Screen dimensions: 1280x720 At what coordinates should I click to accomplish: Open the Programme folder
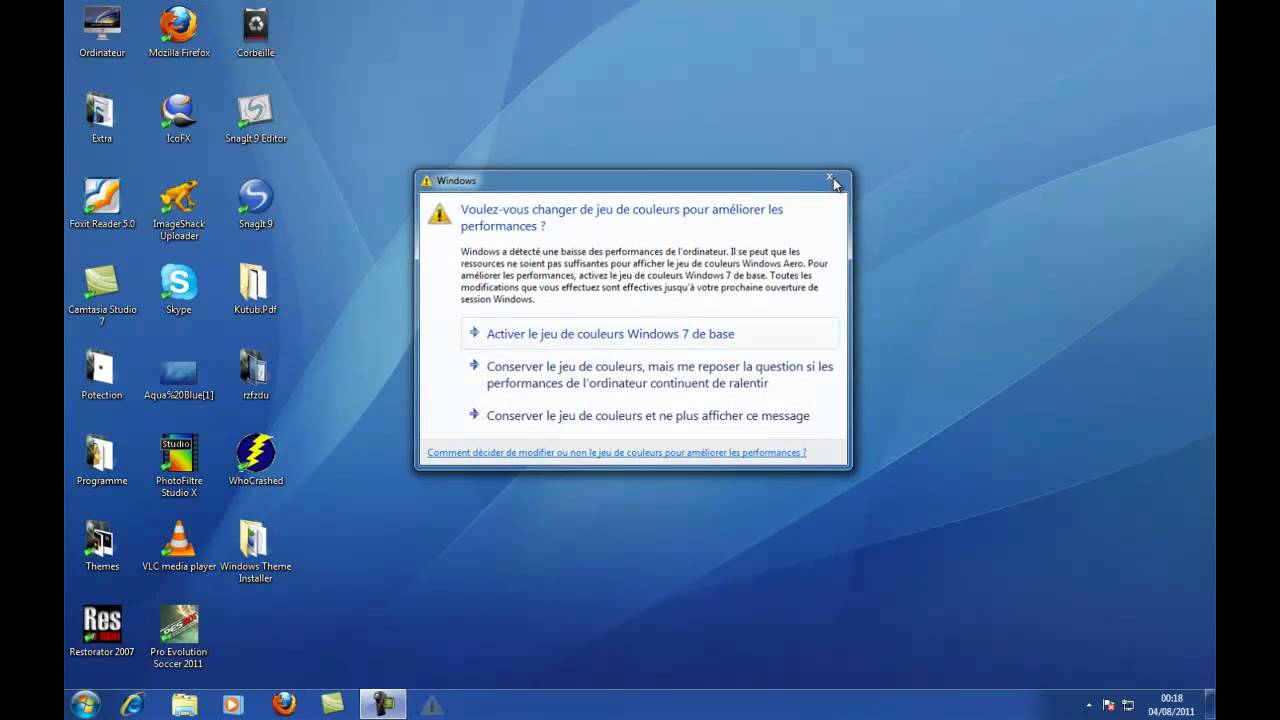click(102, 460)
